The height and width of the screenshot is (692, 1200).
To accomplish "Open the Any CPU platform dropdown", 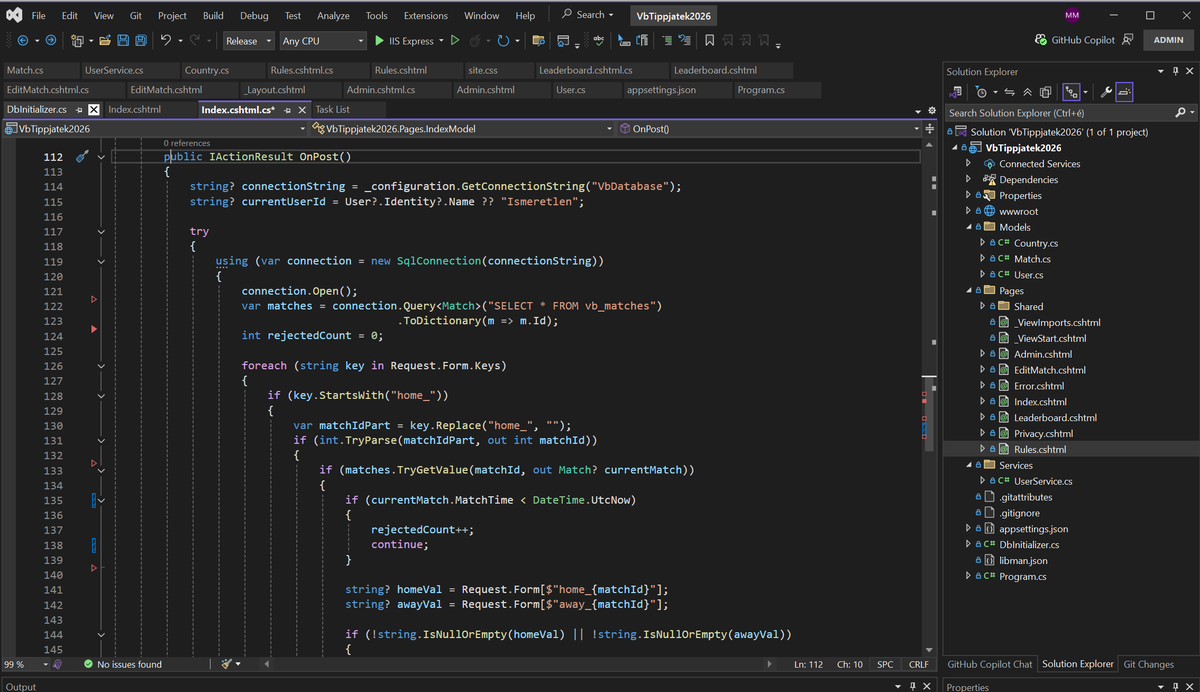I will coord(323,41).
